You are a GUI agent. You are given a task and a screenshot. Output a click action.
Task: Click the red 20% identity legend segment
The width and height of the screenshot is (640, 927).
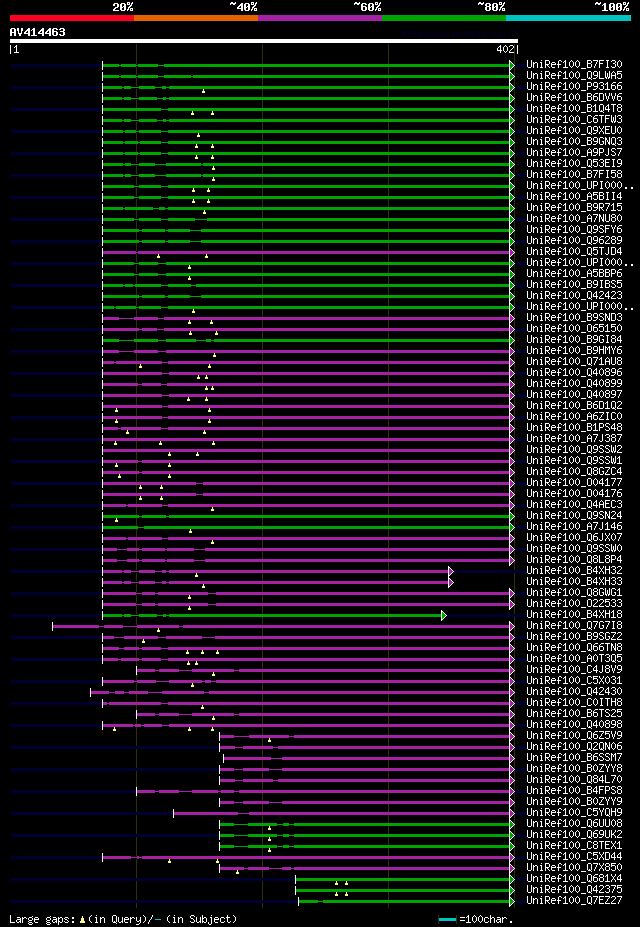pyautogui.click(x=72, y=18)
